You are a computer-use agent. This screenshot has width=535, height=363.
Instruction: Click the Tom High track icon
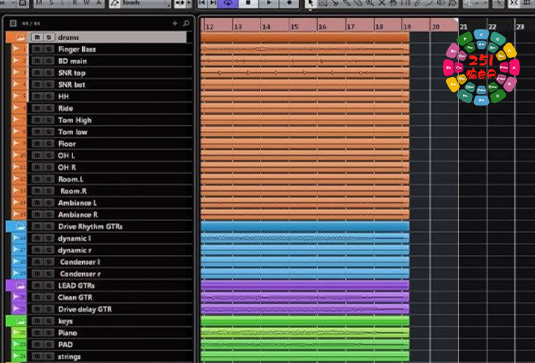(18, 120)
